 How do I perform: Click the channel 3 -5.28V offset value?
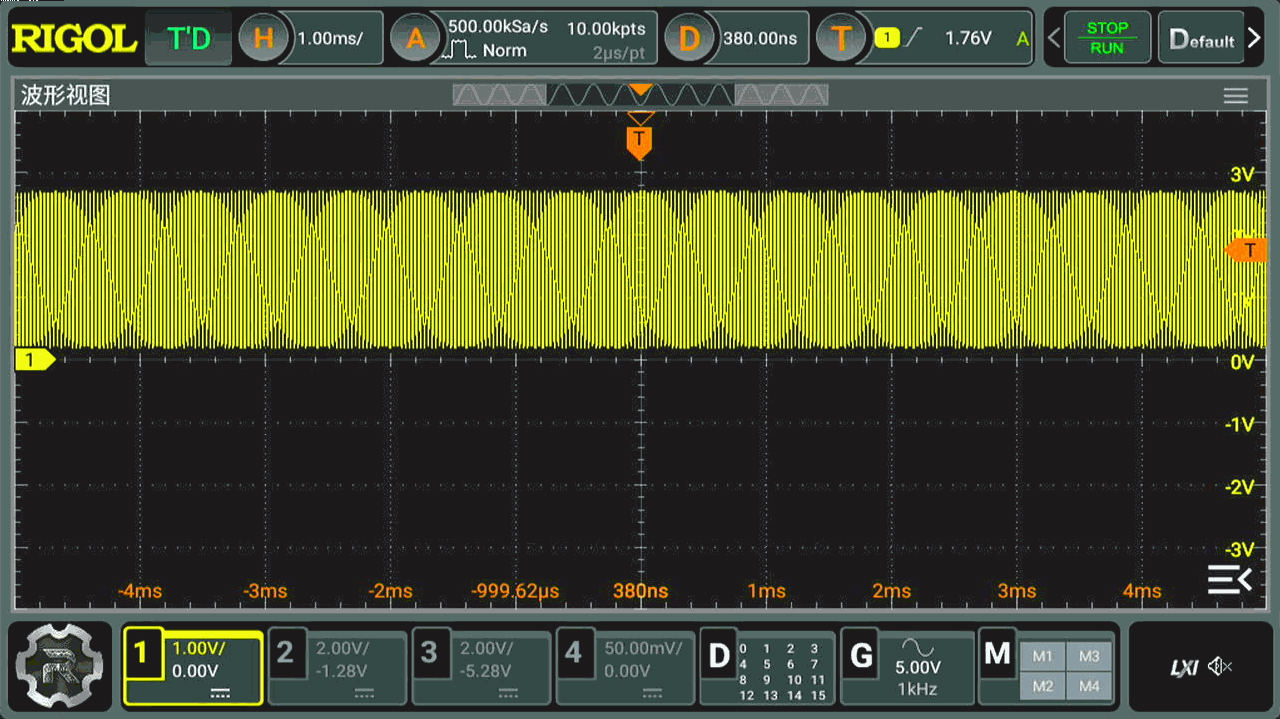point(486,671)
